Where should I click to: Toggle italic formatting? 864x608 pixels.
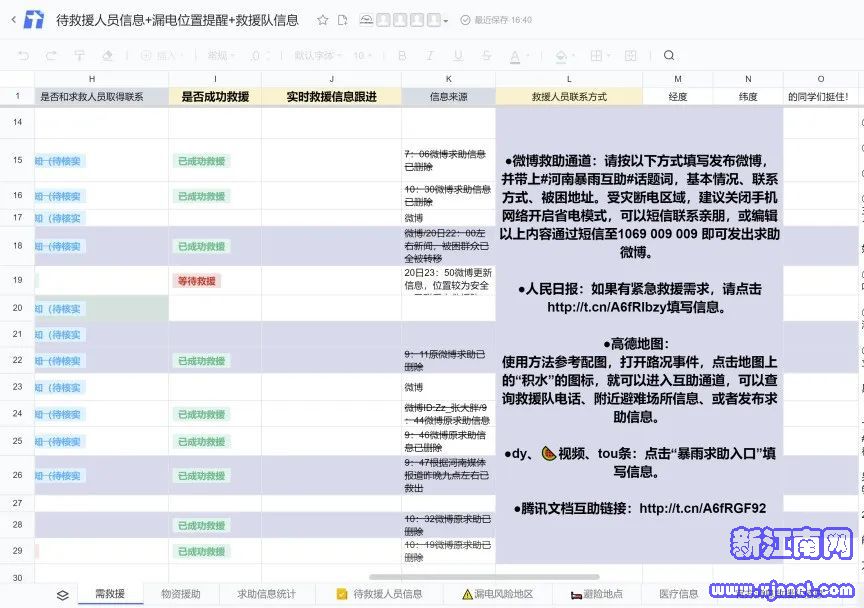pyautogui.click(x=430, y=56)
